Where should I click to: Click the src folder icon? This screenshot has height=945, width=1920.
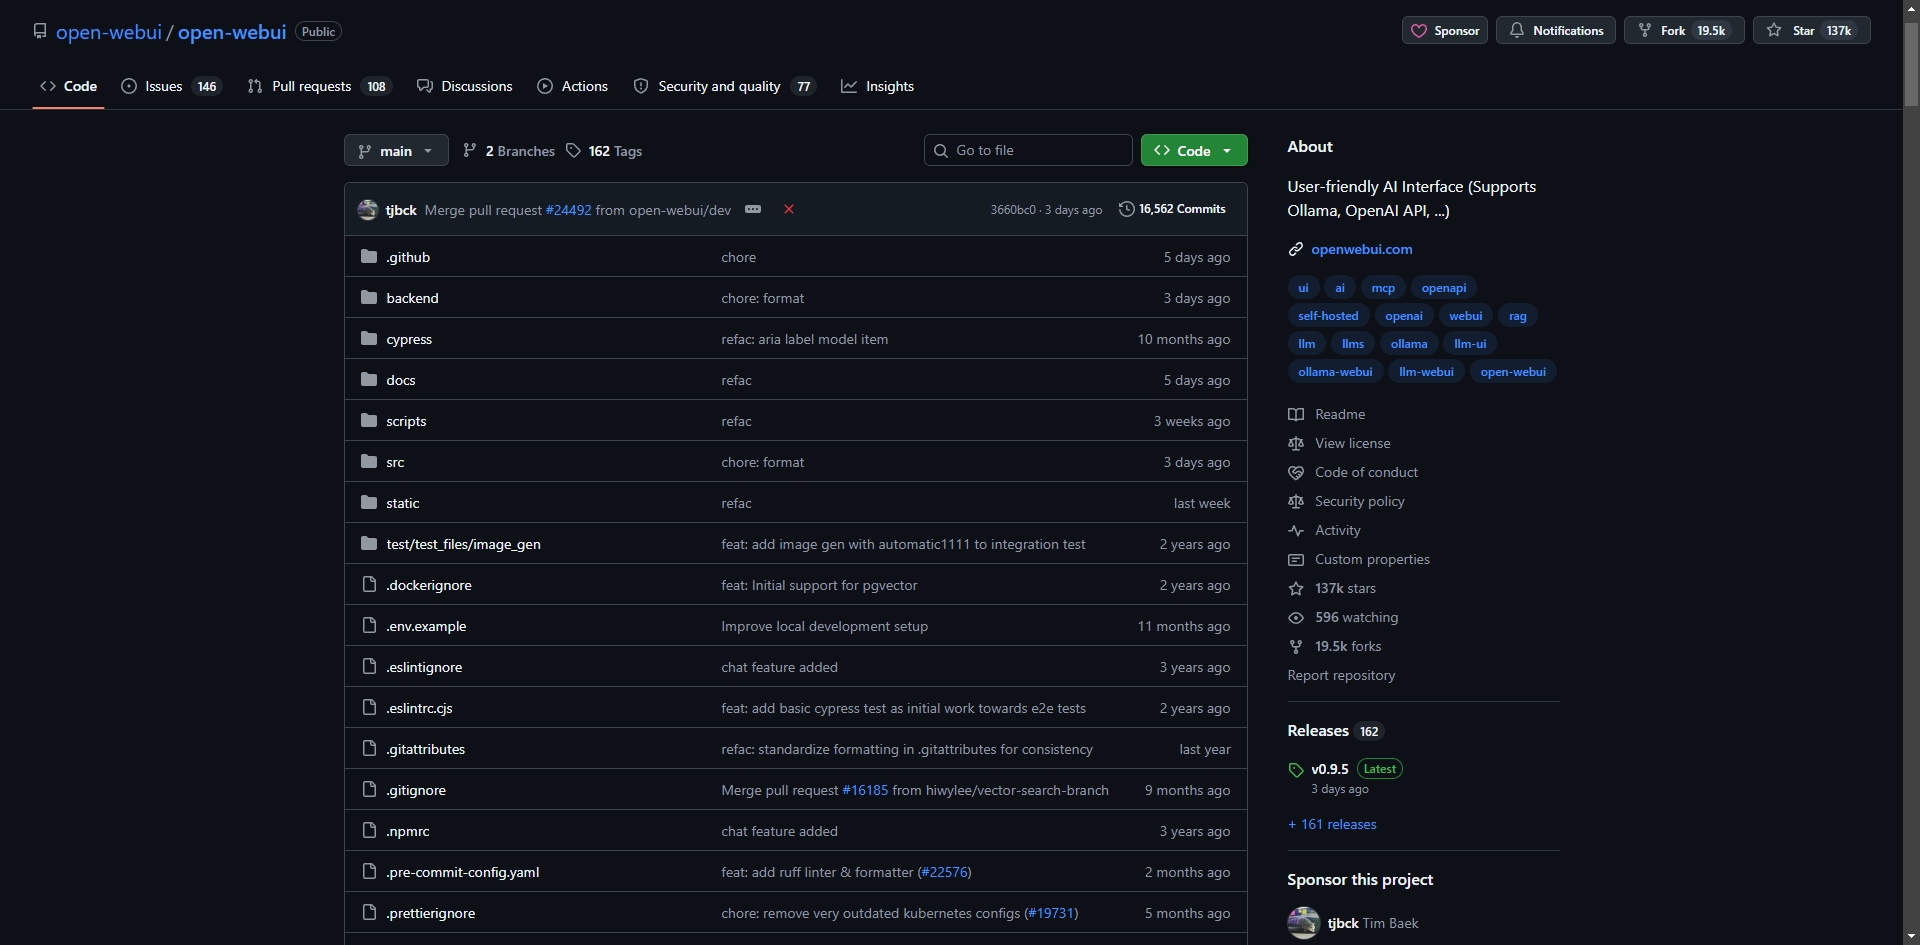(369, 462)
